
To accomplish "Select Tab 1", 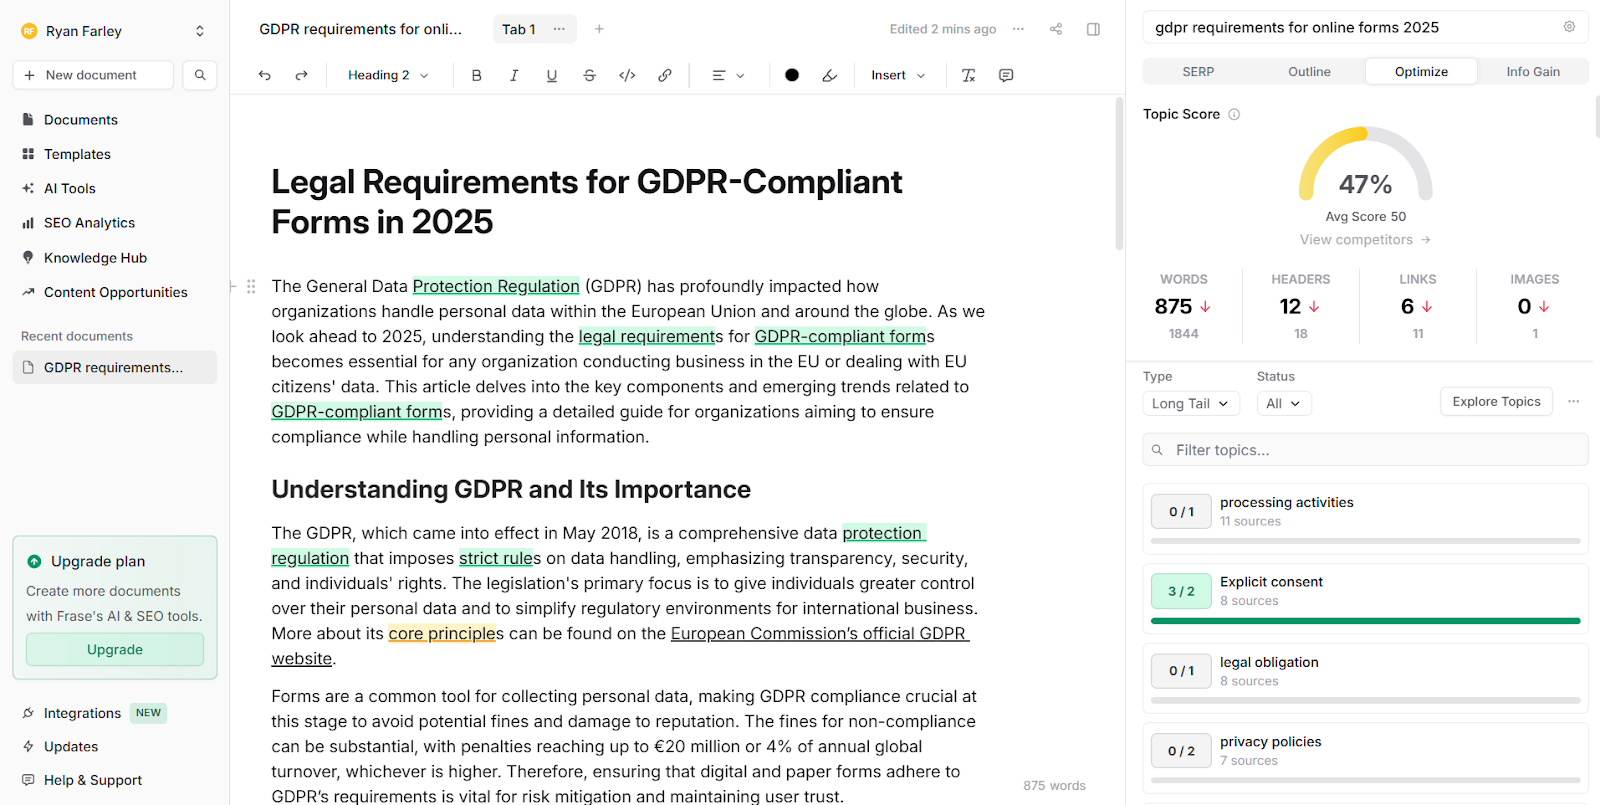I will tap(519, 29).
